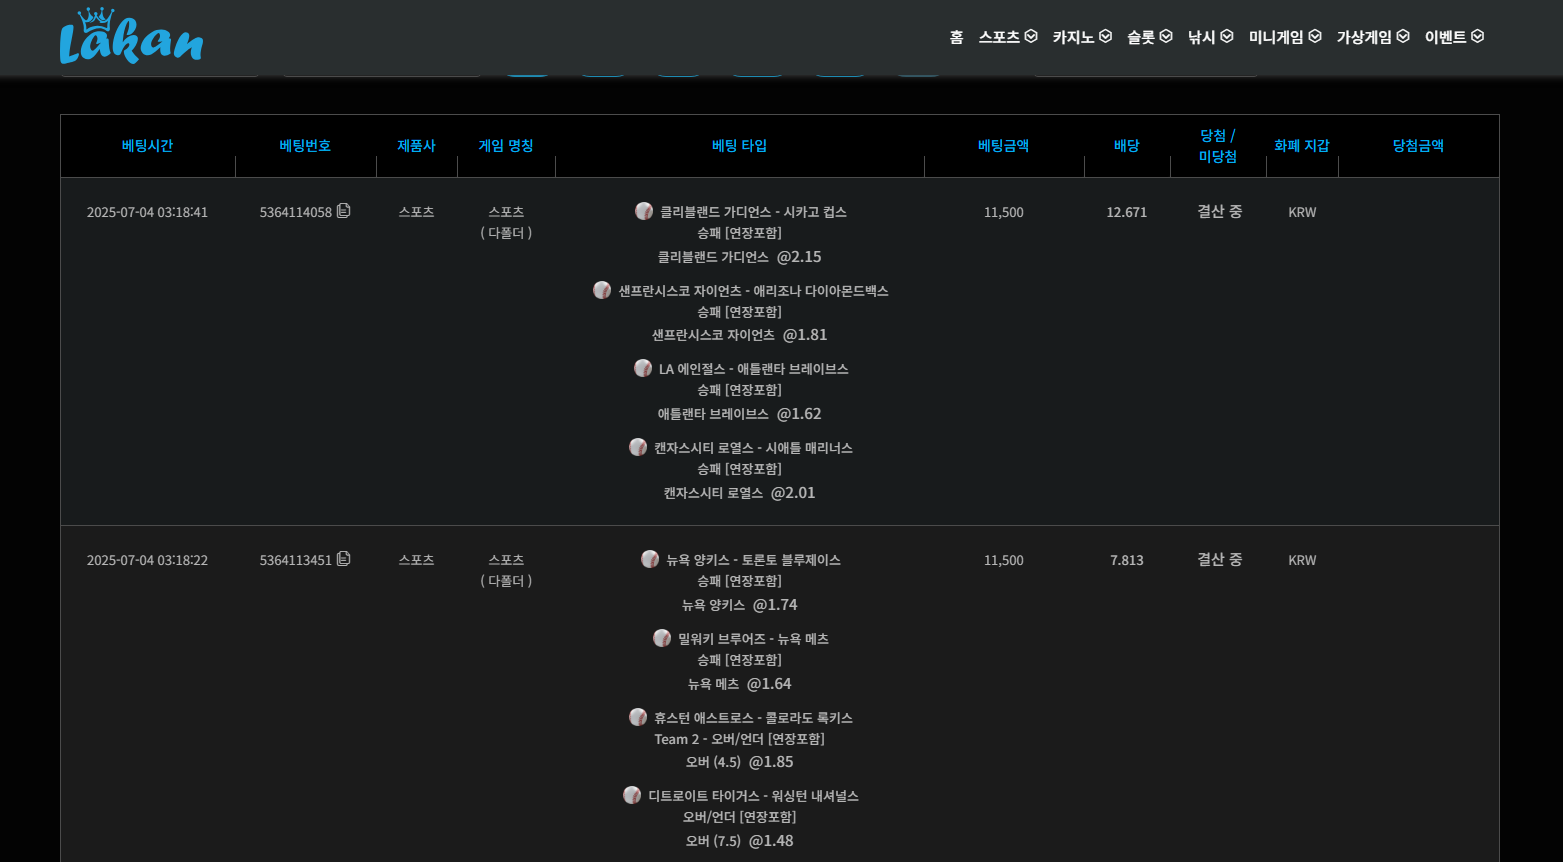The image size is (1563, 862).
Task: Click the 베팅시간 column header
Action: tap(147, 146)
